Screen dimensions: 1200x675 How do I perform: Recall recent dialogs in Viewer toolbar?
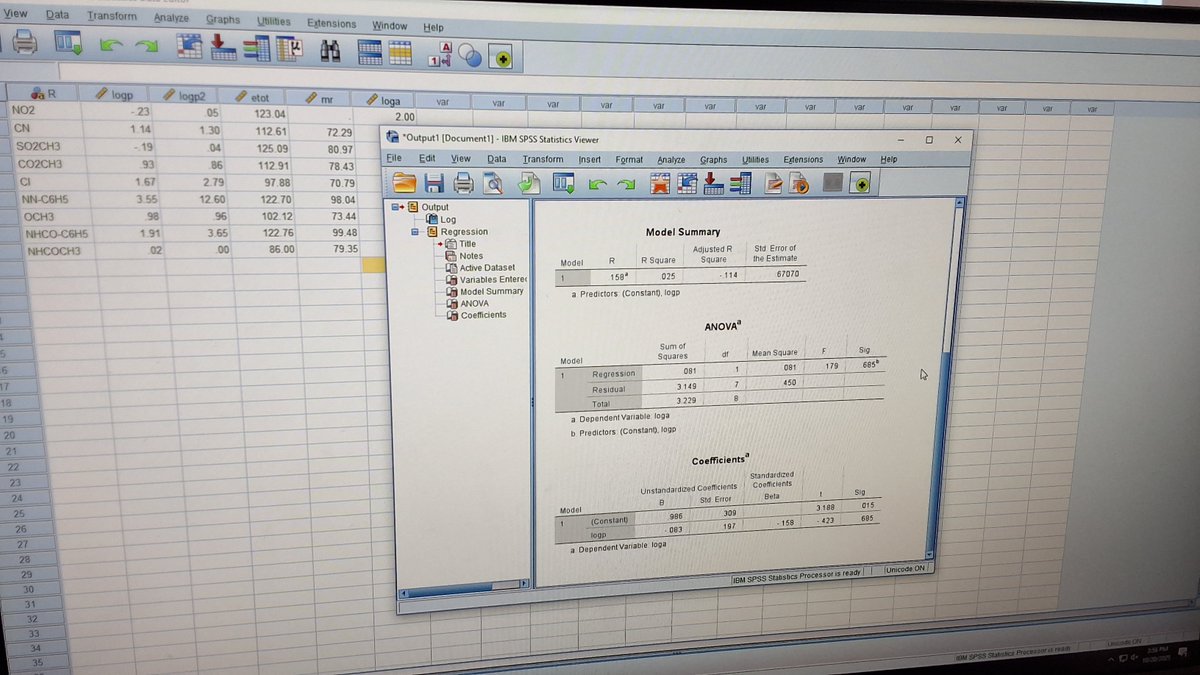point(565,184)
